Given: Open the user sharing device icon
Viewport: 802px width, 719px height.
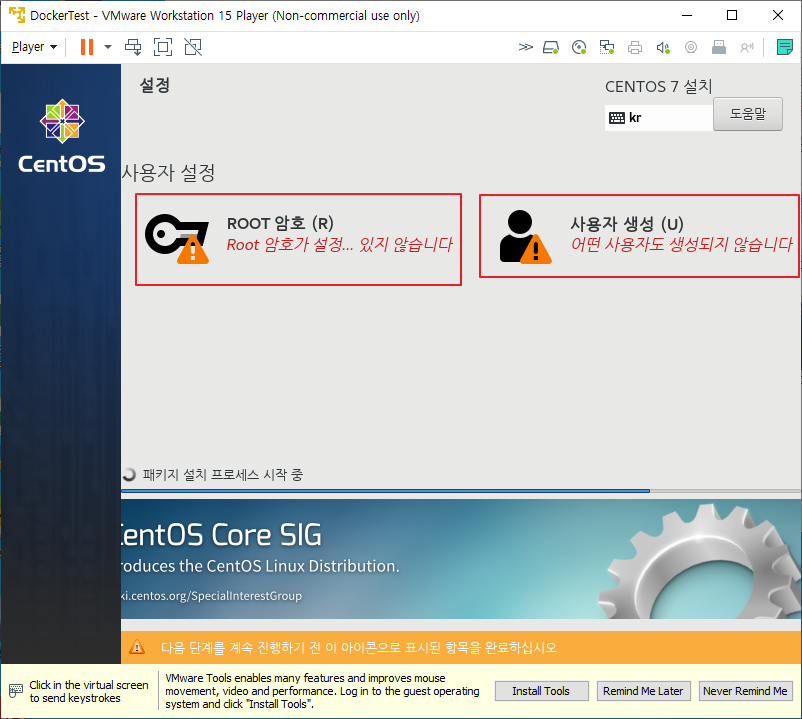Looking at the screenshot, I should 747,48.
